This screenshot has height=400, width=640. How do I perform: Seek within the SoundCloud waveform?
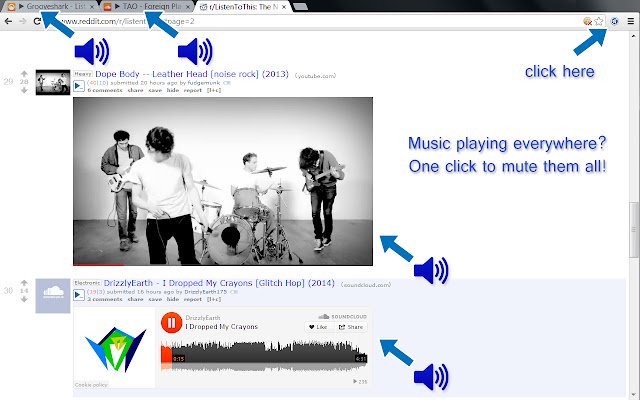[x=264, y=354]
